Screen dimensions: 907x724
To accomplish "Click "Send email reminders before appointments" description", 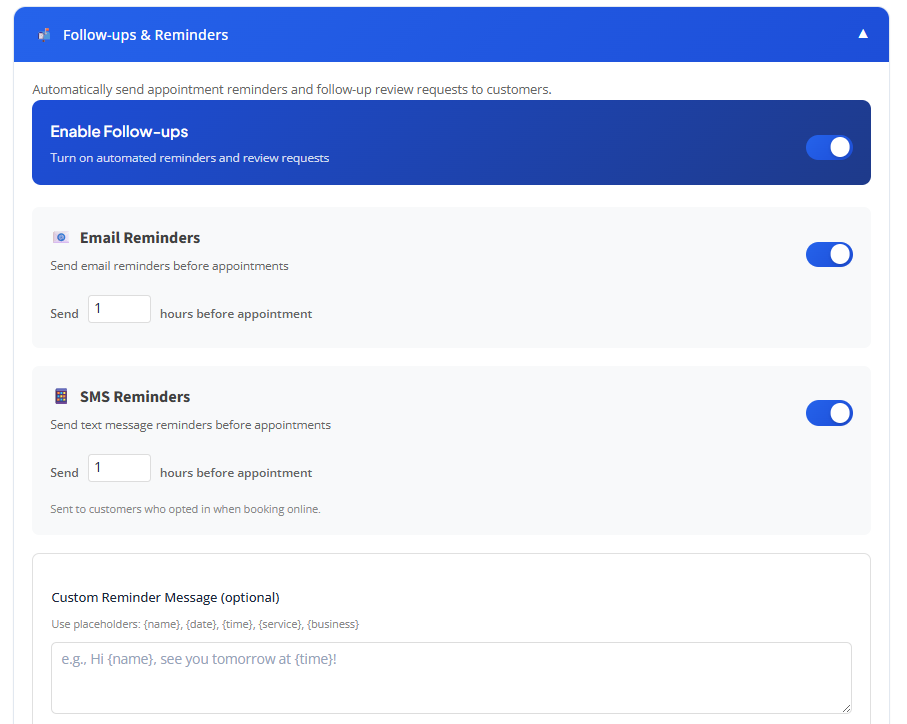I will point(169,266).
